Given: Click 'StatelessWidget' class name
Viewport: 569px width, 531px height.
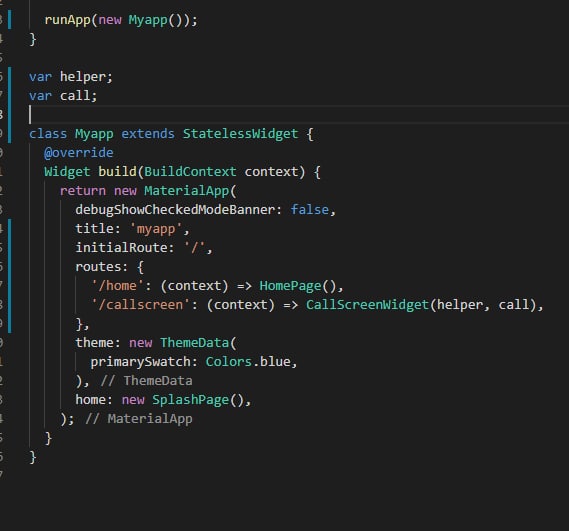Looking at the screenshot, I should click(x=240, y=134).
